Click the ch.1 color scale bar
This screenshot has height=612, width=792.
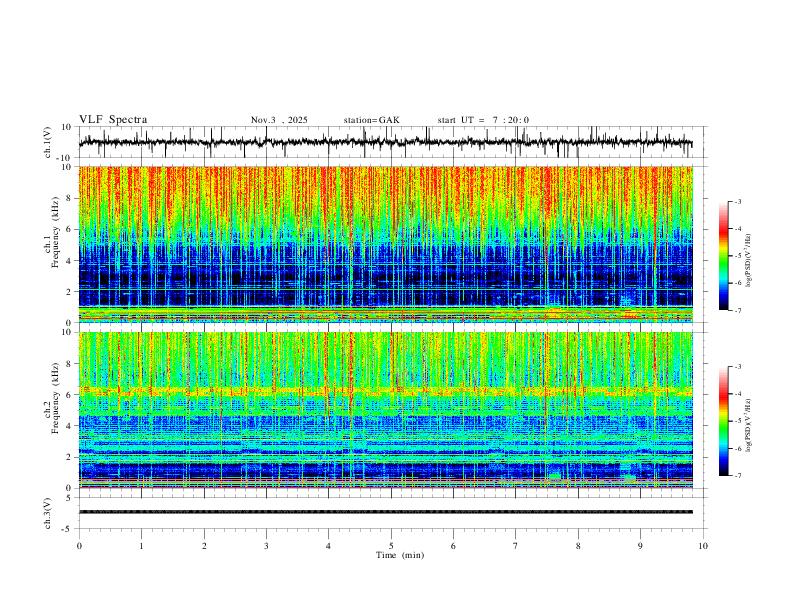(723, 255)
